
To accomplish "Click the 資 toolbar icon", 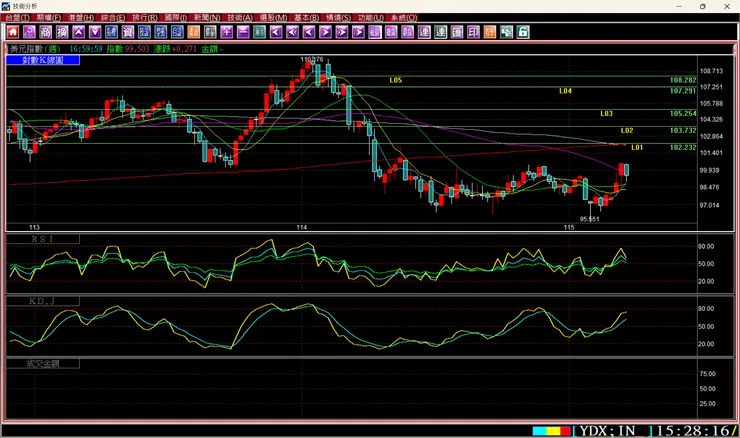I will point(127,32).
